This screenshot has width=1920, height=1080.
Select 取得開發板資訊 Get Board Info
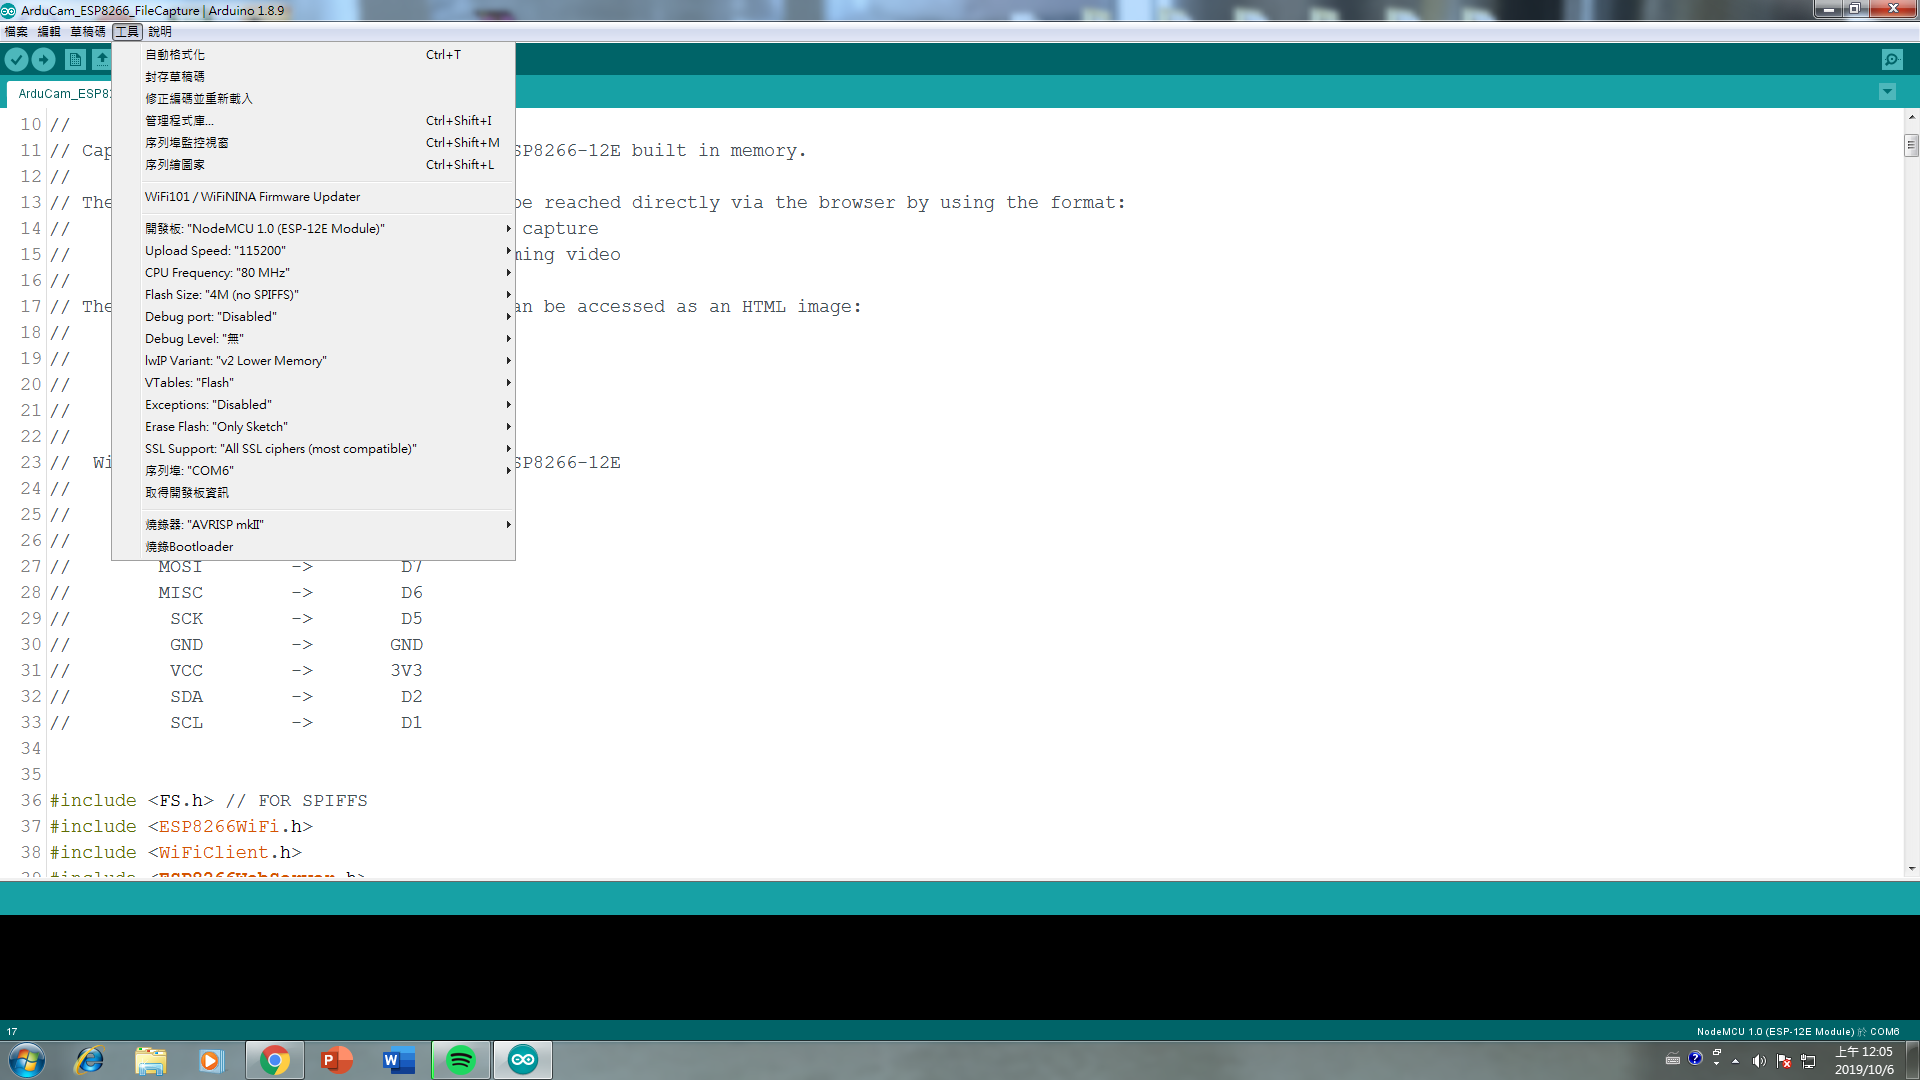314,493
